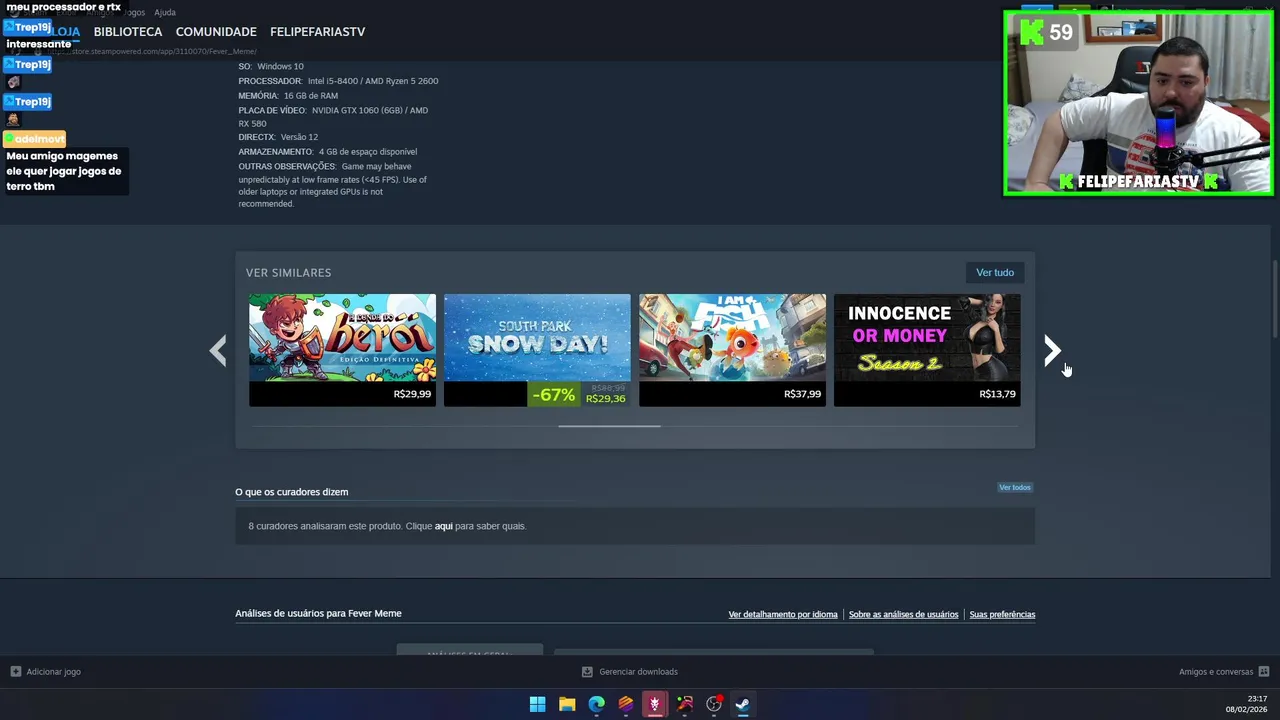The image size is (1280, 720).
Task: Open Suas preferências link
Action: 1002,615
